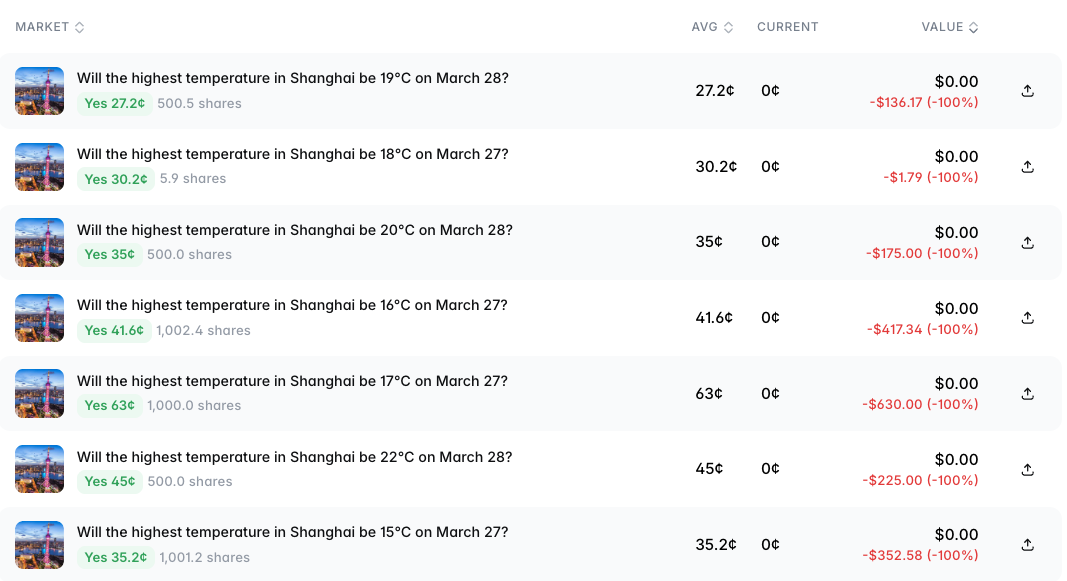Share the 22°C March 28 position

tap(1027, 470)
